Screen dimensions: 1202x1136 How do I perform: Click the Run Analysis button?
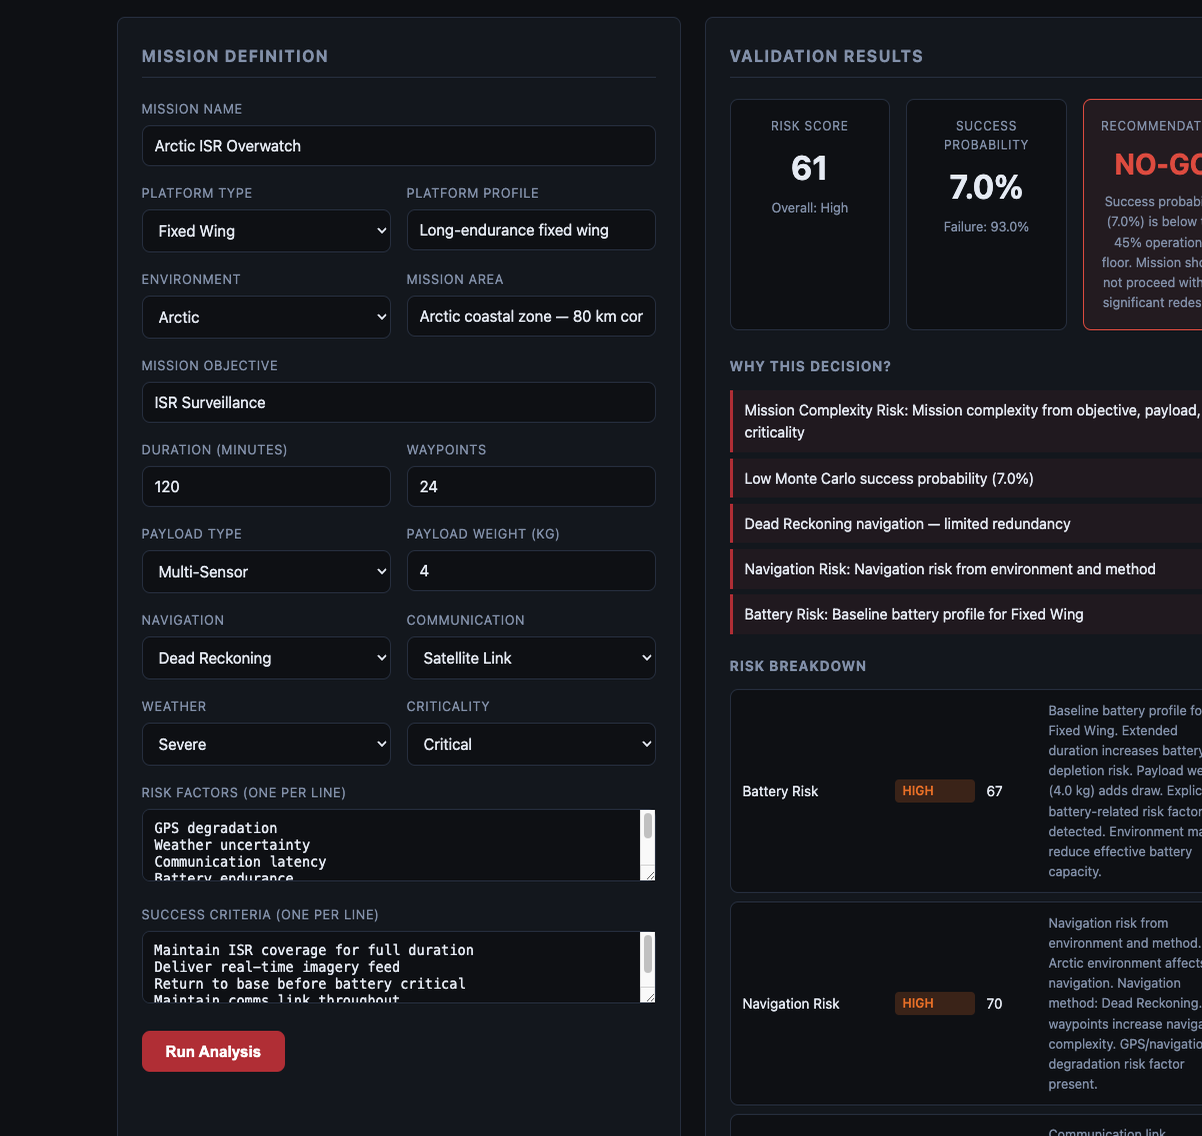(x=213, y=1051)
